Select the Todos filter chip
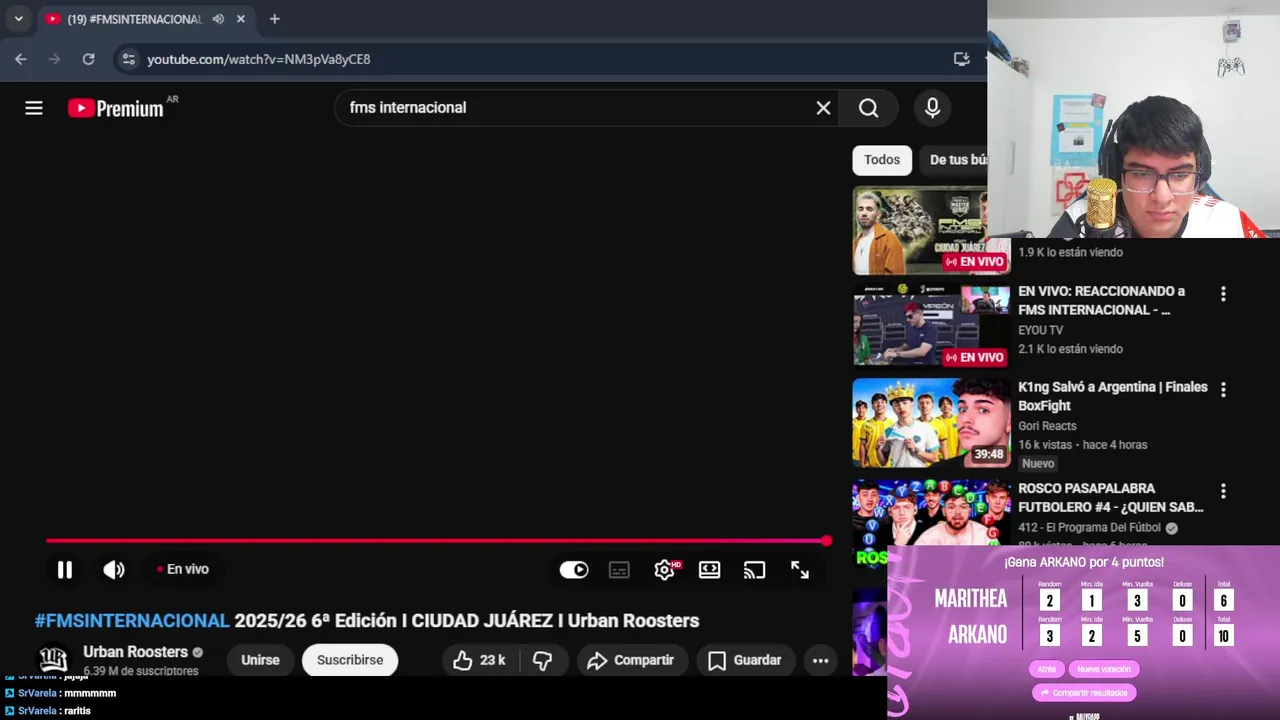Viewport: 1280px width, 720px height. 882,160
